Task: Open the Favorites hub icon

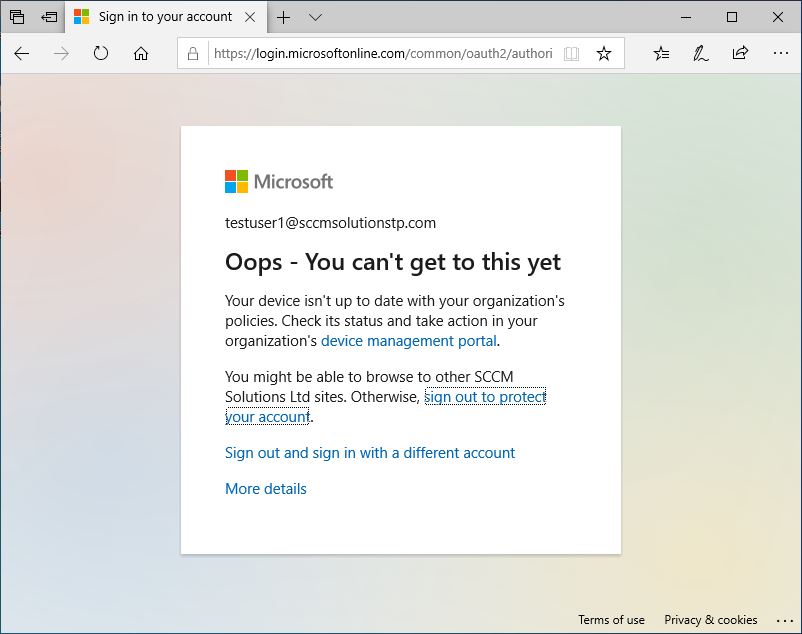Action: coord(661,54)
